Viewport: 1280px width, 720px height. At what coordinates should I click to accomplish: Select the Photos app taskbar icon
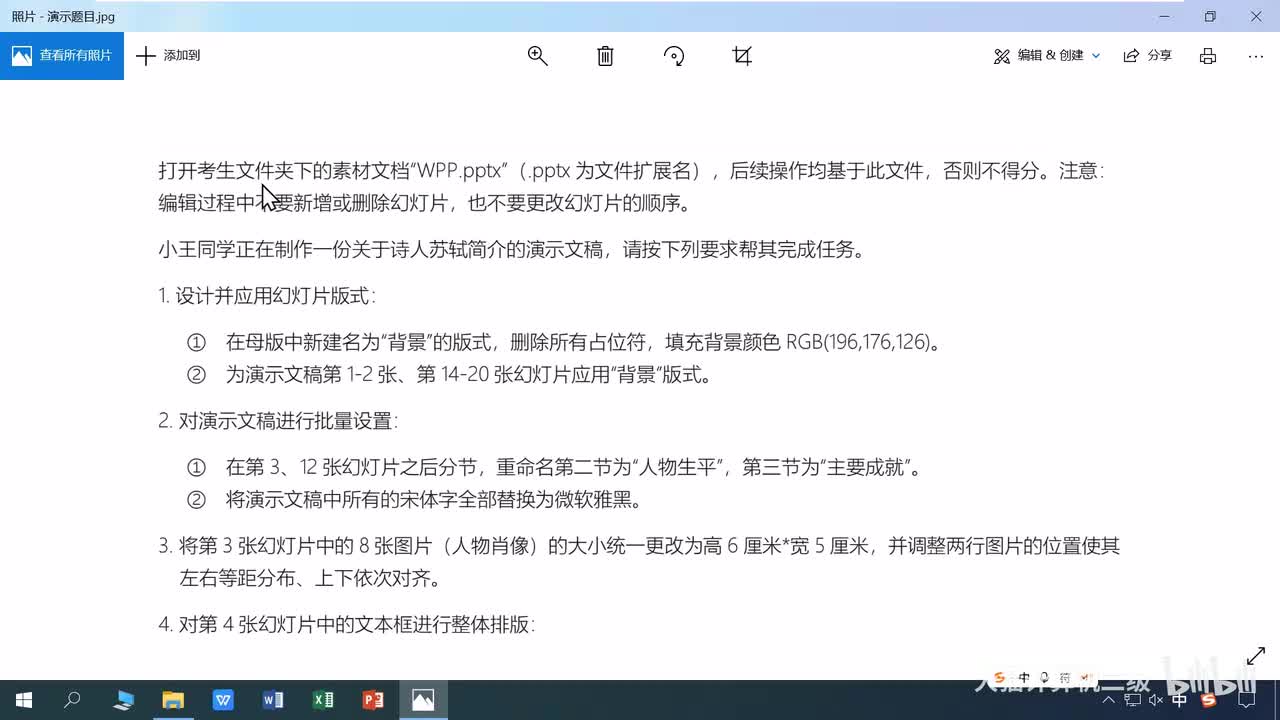point(423,700)
